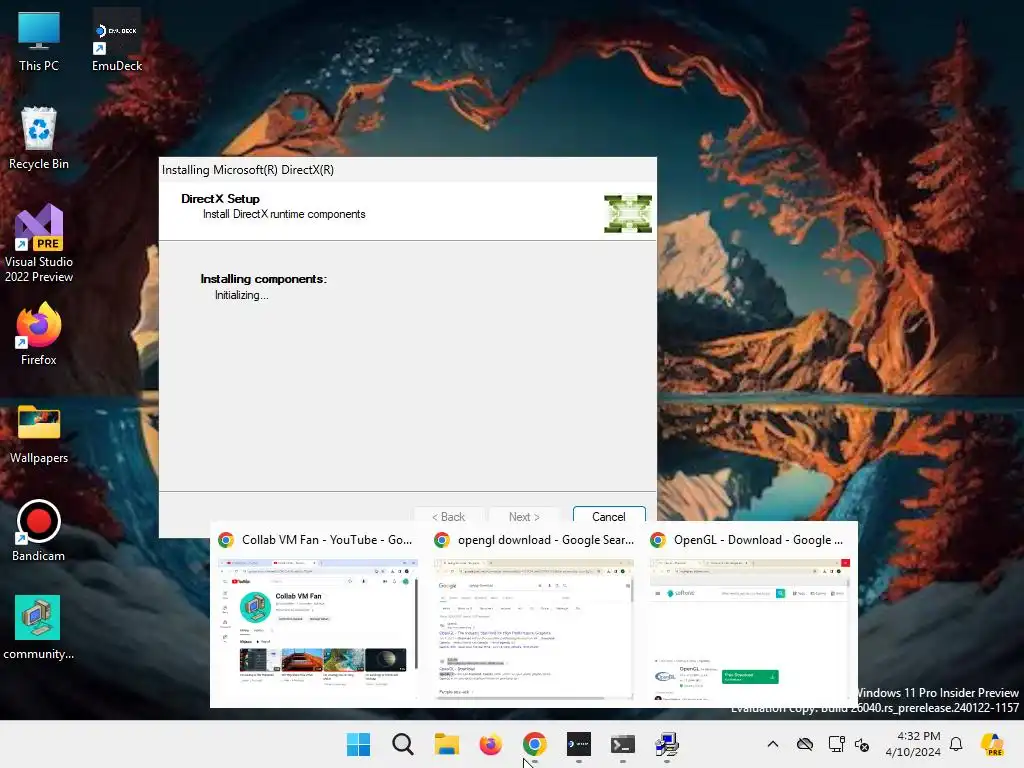Open taskbar Search
This screenshot has height=768, width=1024.
coord(403,744)
